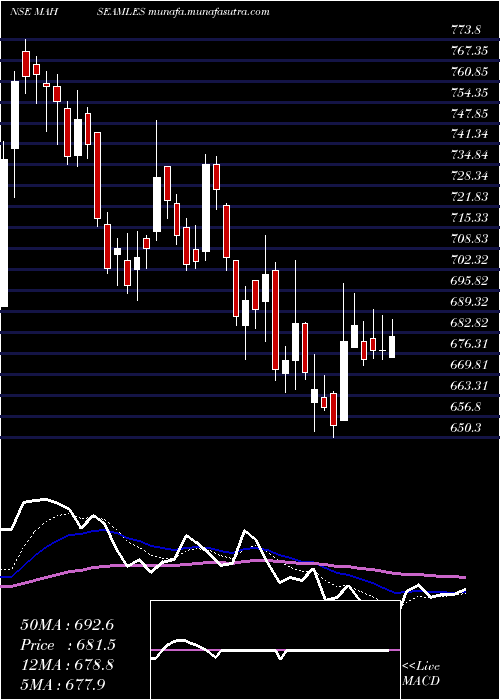The height and width of the screenshot is (700, 500).
Task: Select the 682.82 price axis label
Action: pos(469,322)
